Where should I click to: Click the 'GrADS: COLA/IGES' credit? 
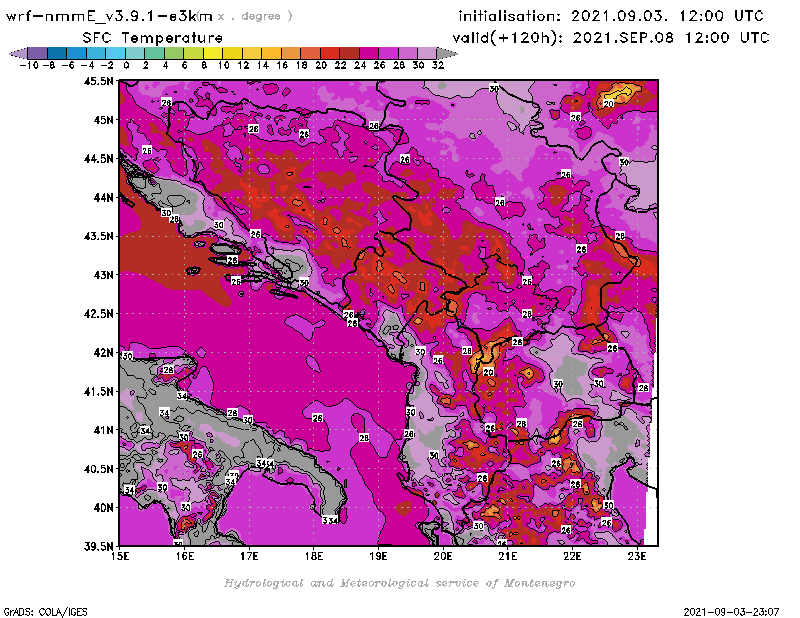tap(45, 612)
